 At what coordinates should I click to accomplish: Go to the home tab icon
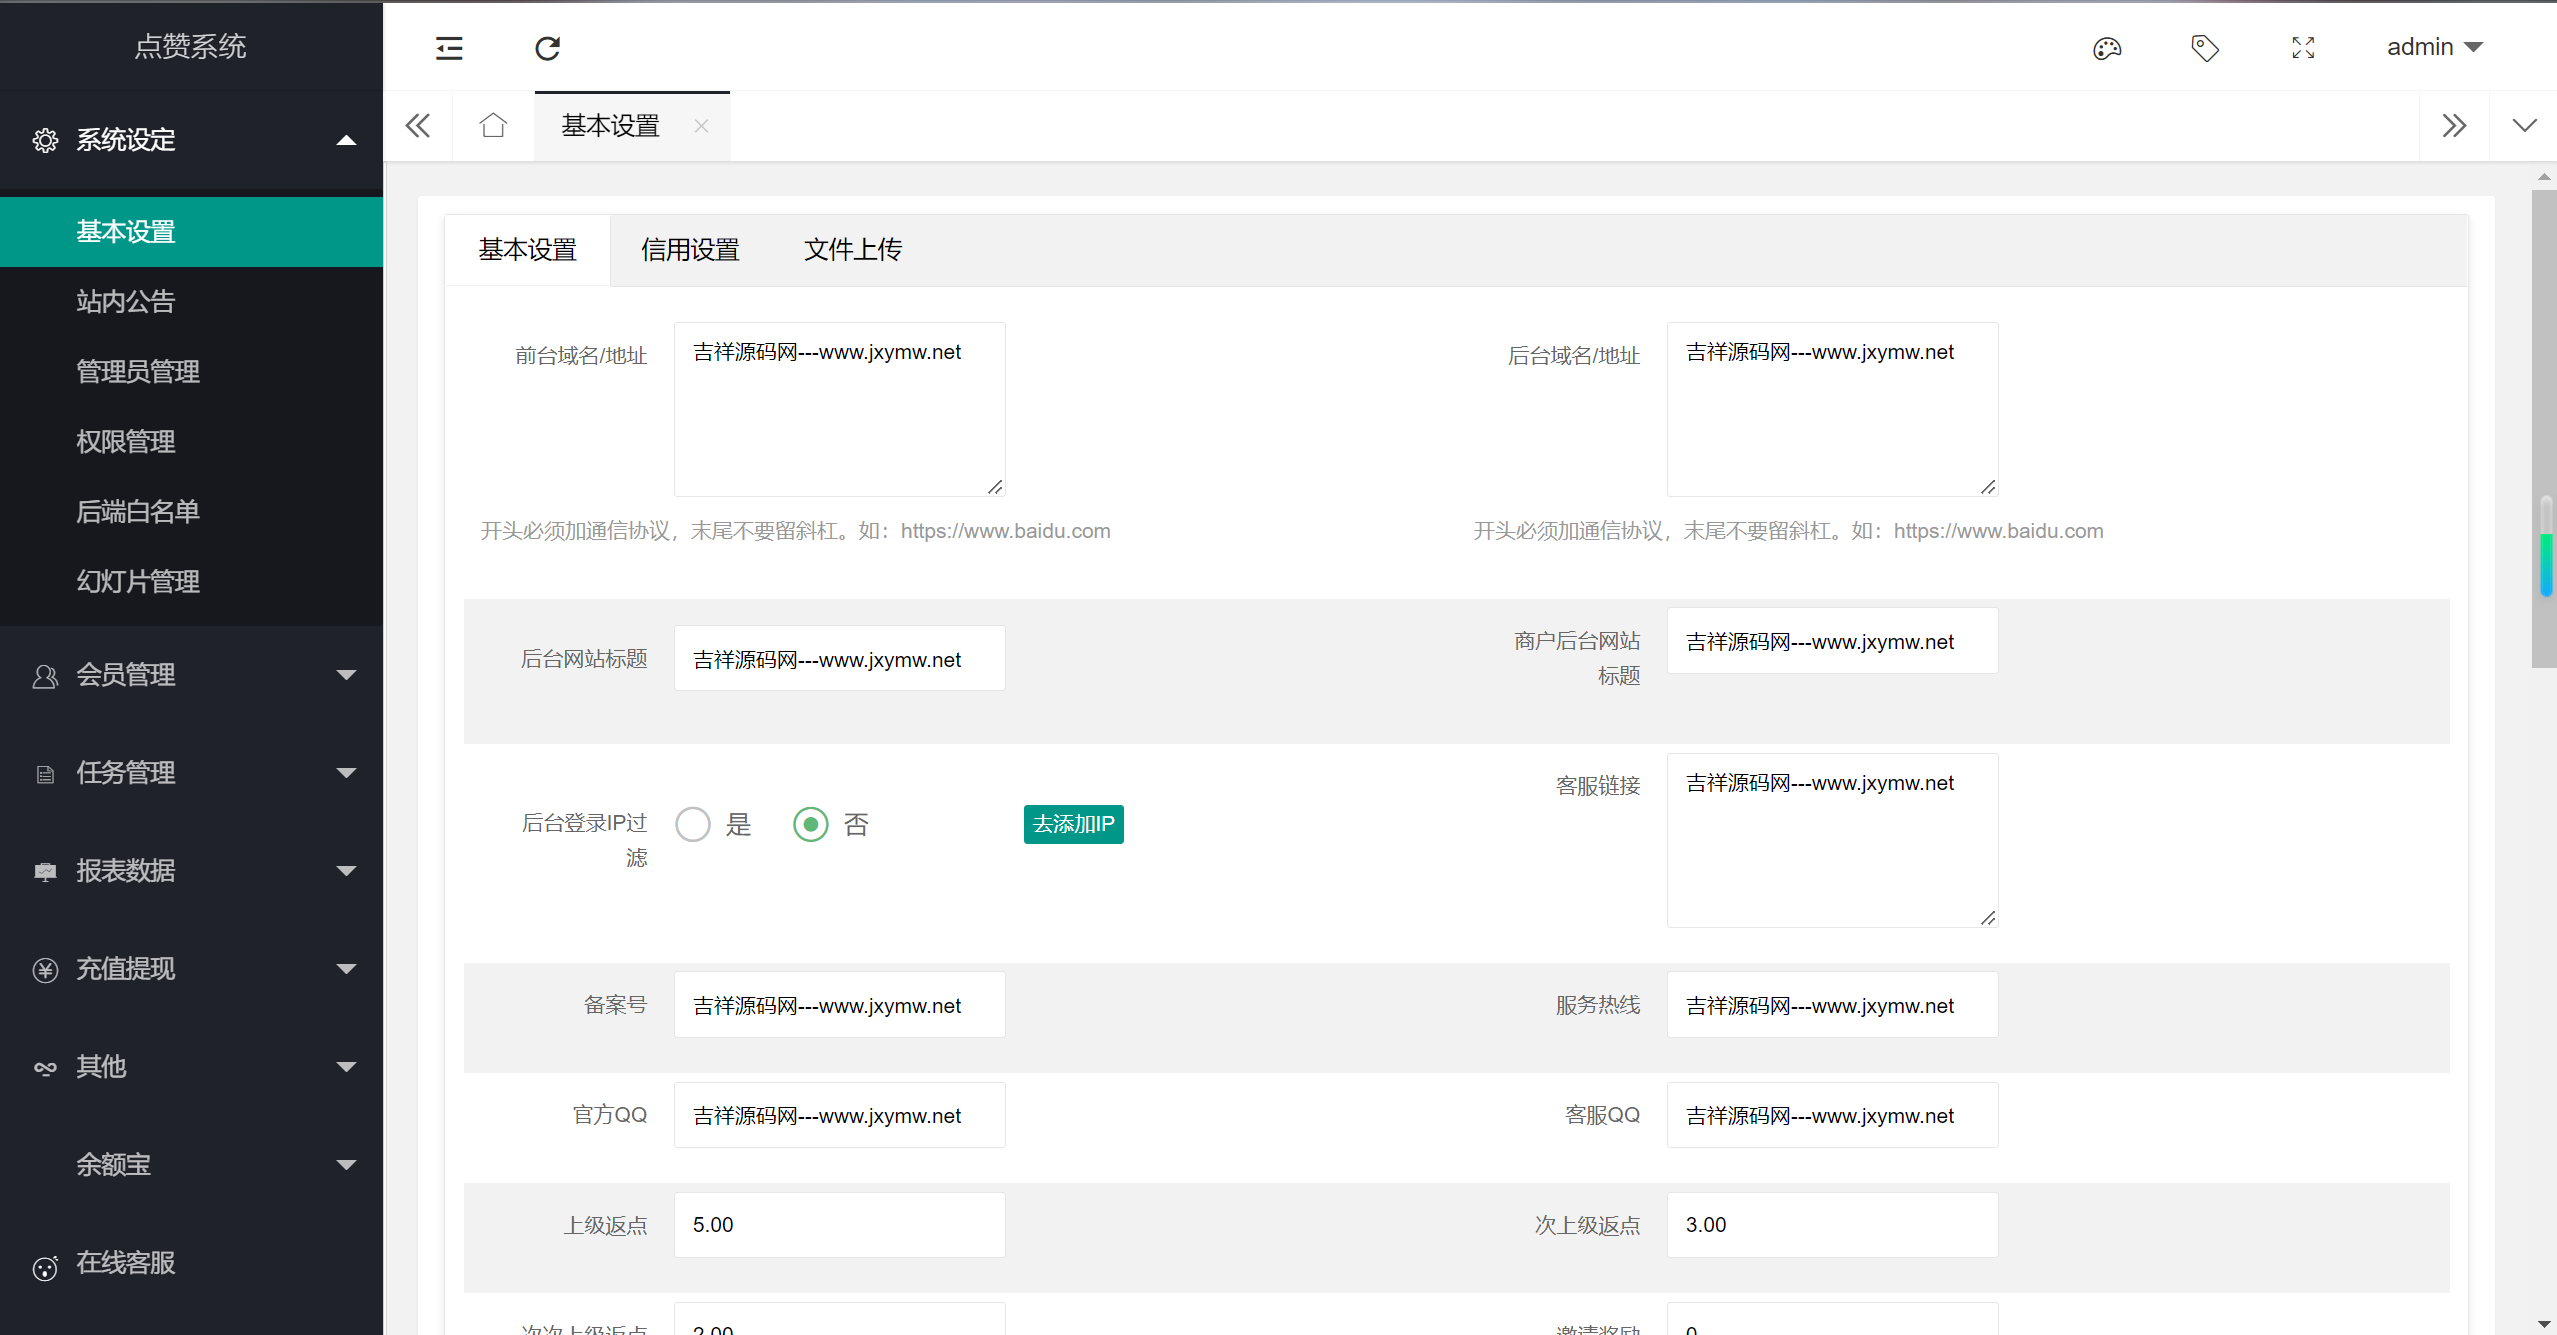[493, 125]
